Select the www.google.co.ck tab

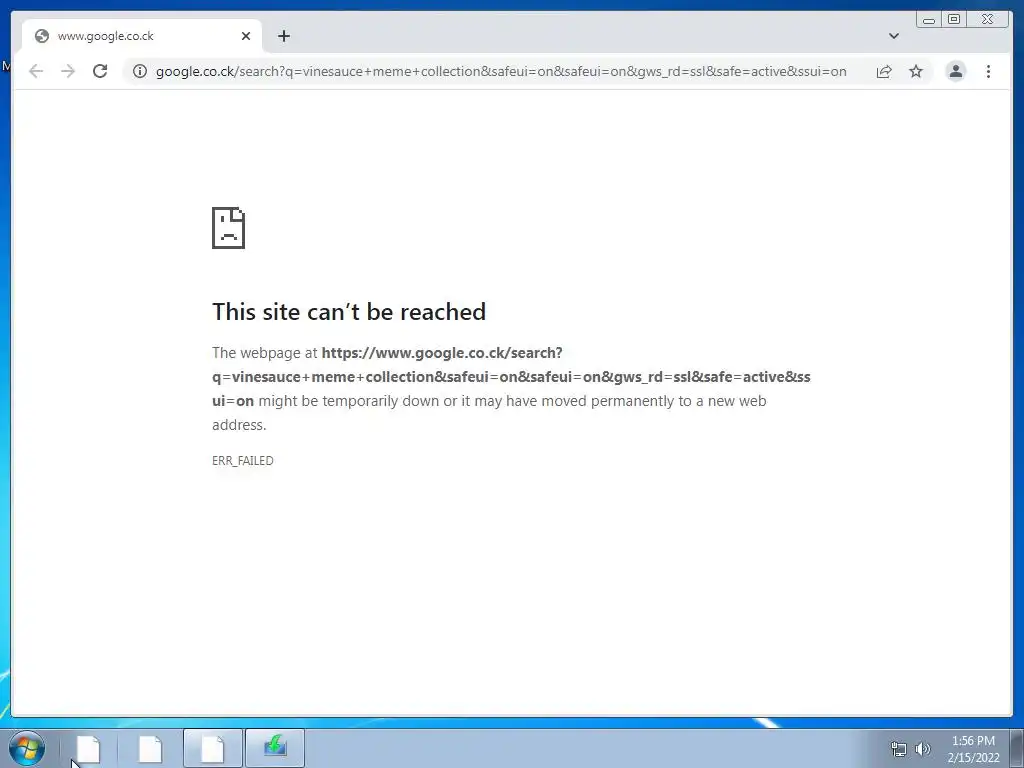coord(142,36)
